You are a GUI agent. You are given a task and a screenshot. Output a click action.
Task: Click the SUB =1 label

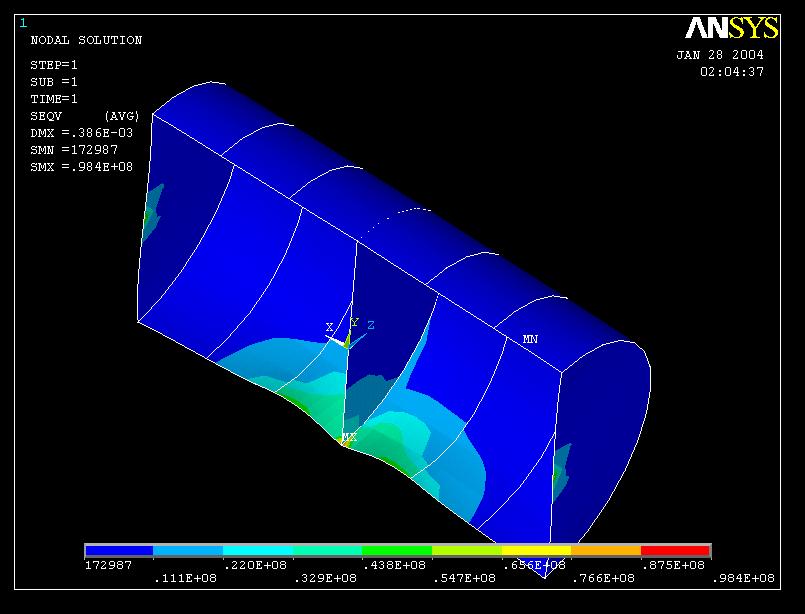pyautogui.click(x=54, y=82)
